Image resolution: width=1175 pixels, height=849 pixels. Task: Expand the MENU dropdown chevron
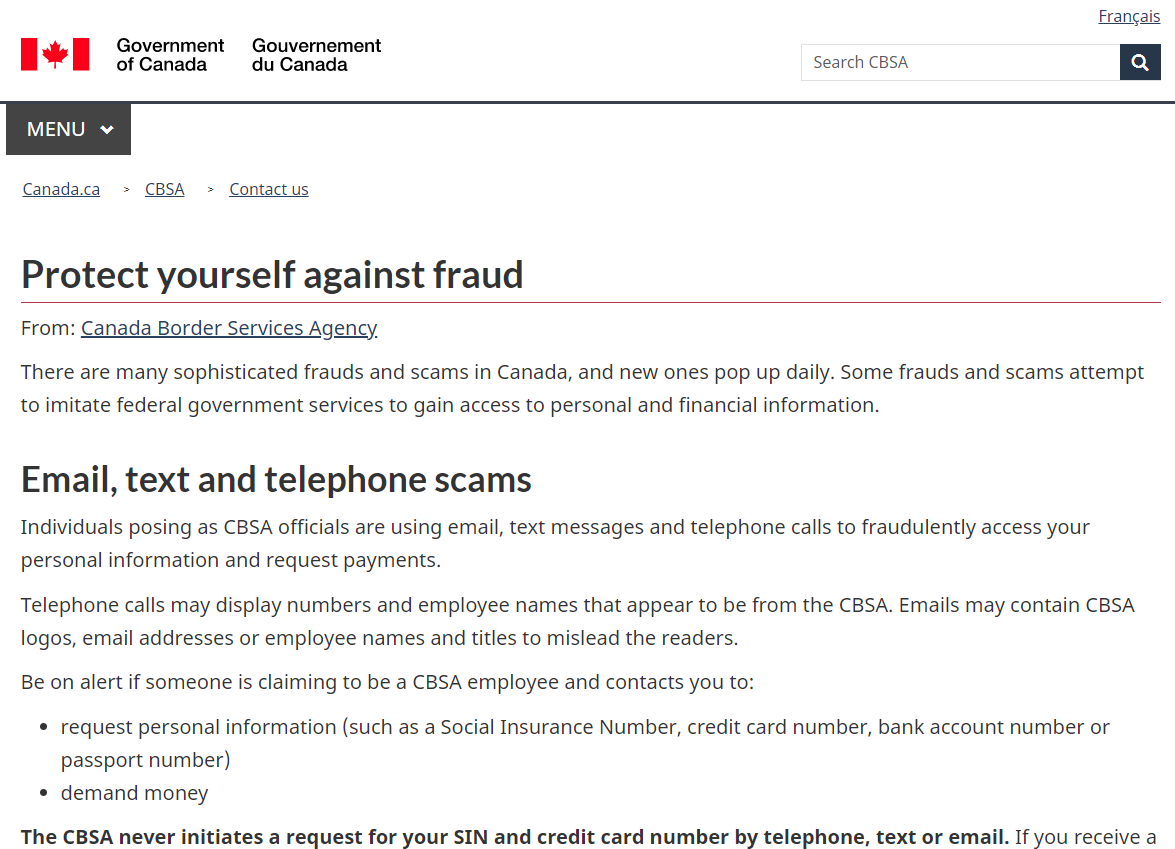tap(107, 130)
